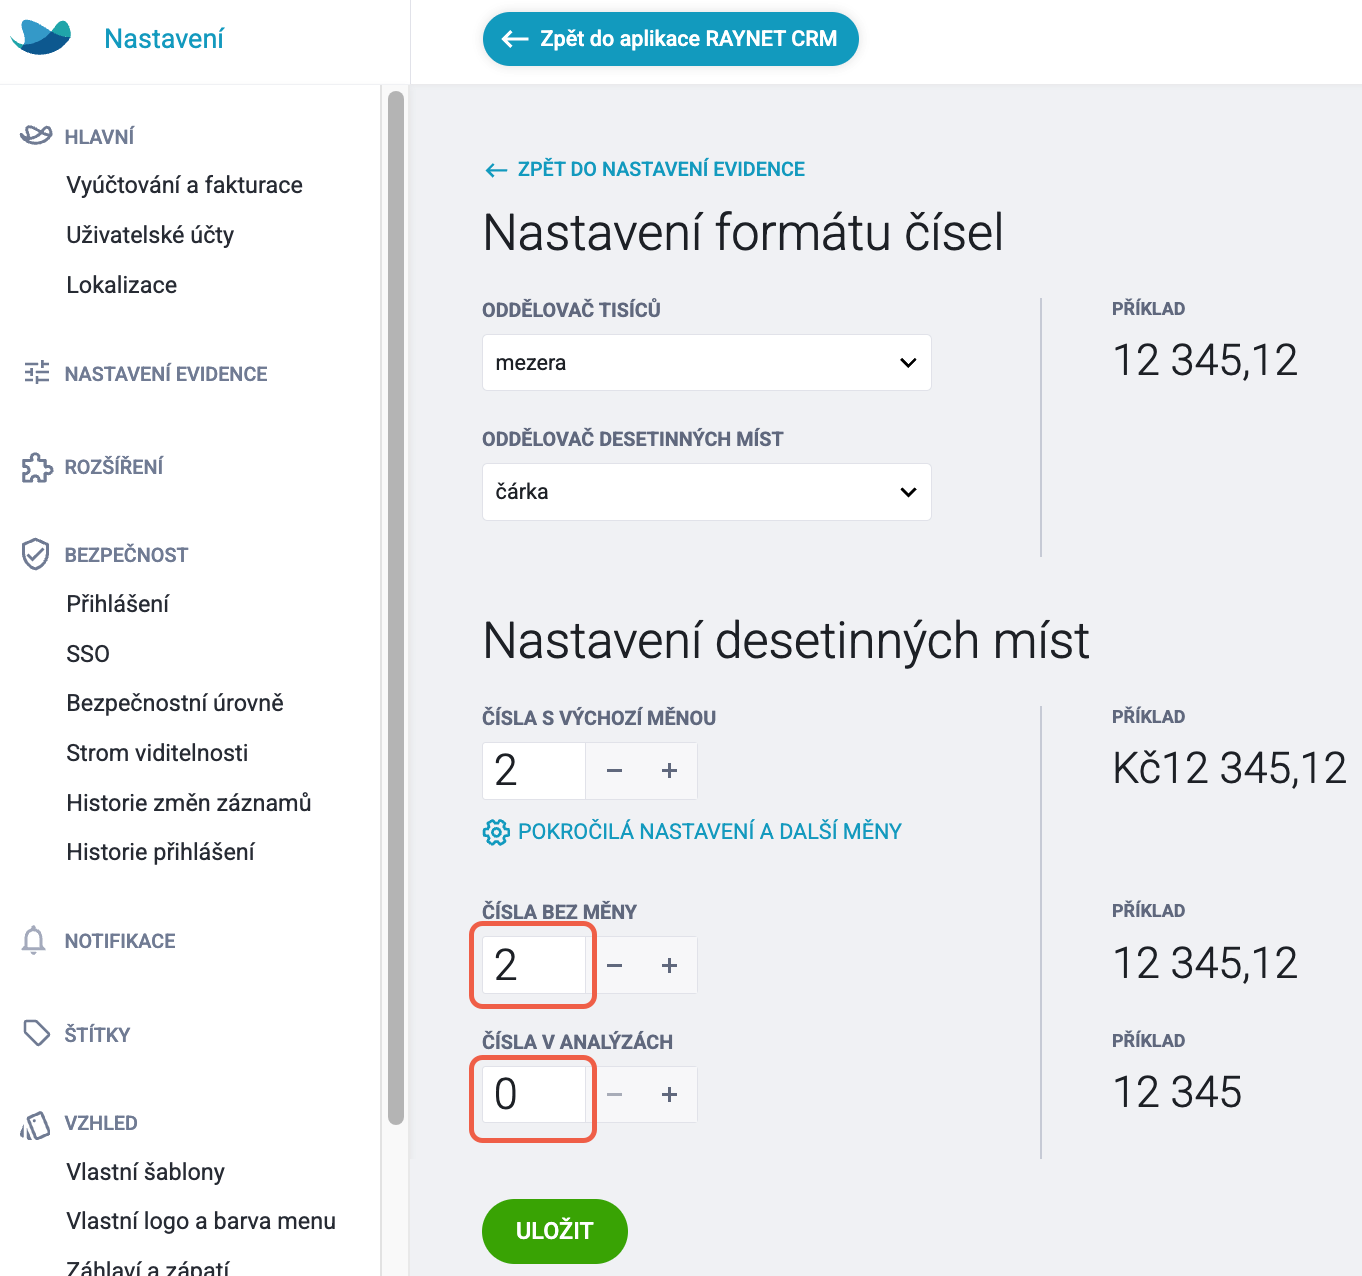1362x1276 pixels.
Task: Click the Bezpečnost shield icon
Action: (35, 554)
